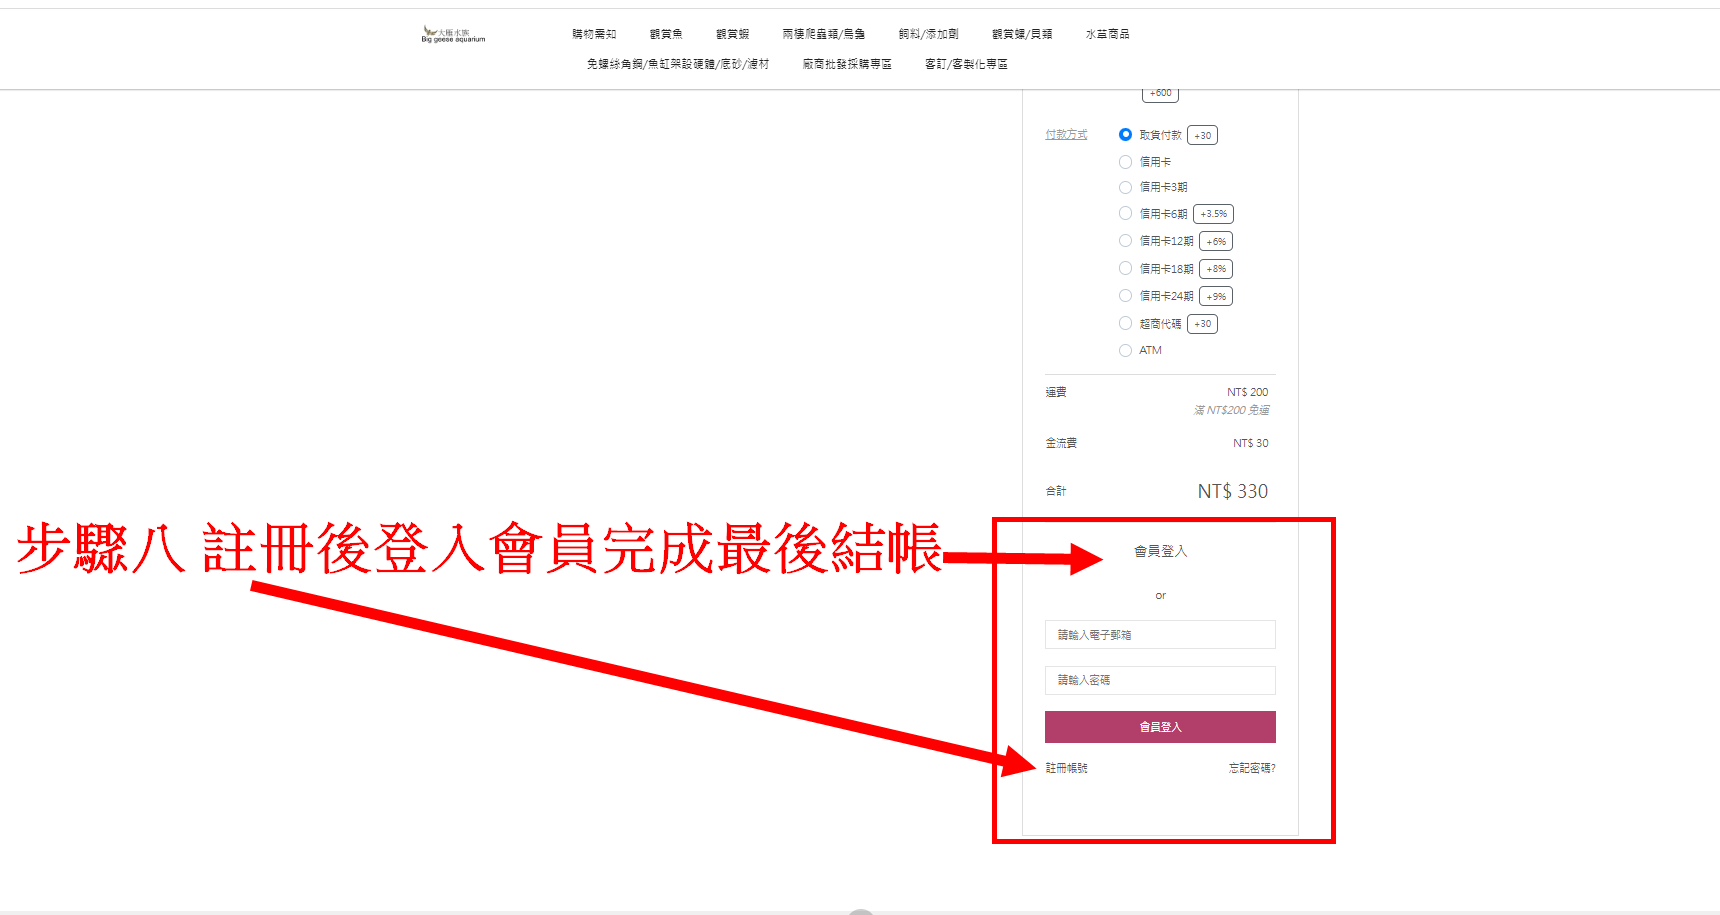
Task: Select the 信用卡3期 installment option
Action: pos(1125,187)
